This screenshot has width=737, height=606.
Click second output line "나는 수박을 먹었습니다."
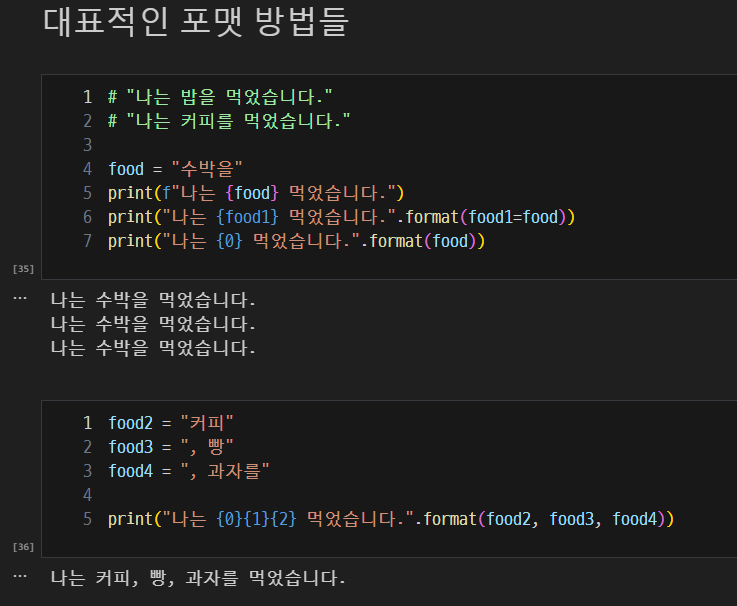click(153, 324)
